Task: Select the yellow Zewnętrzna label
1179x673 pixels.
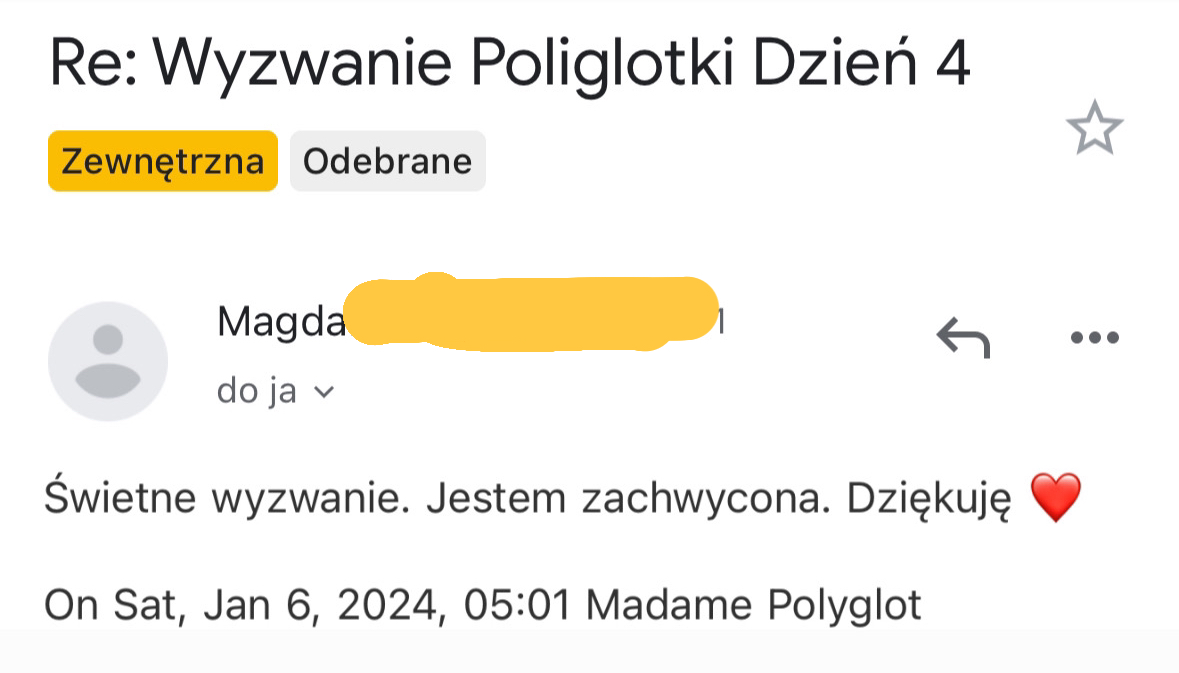Action: (x=163, y=161)
